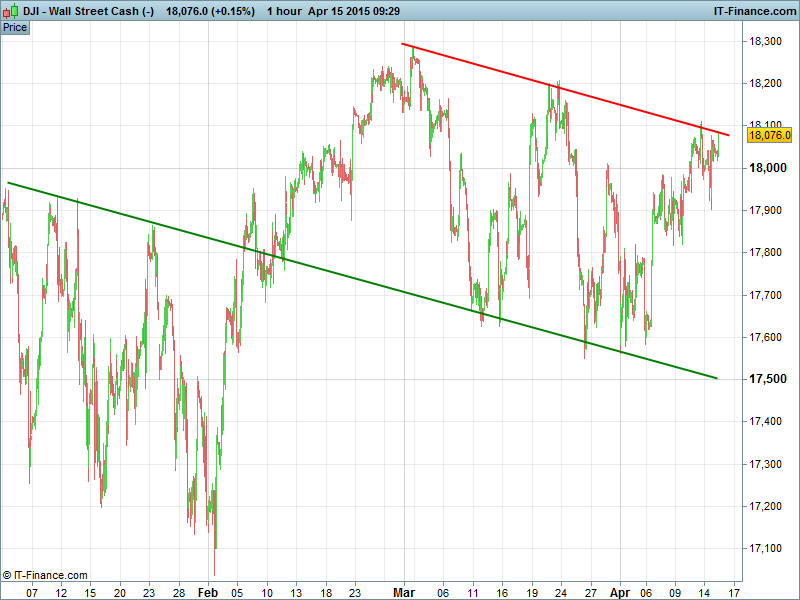Viewport: 800px width, 600px height.
Task: Click the 17,700 price axis label
Action: 765,295
